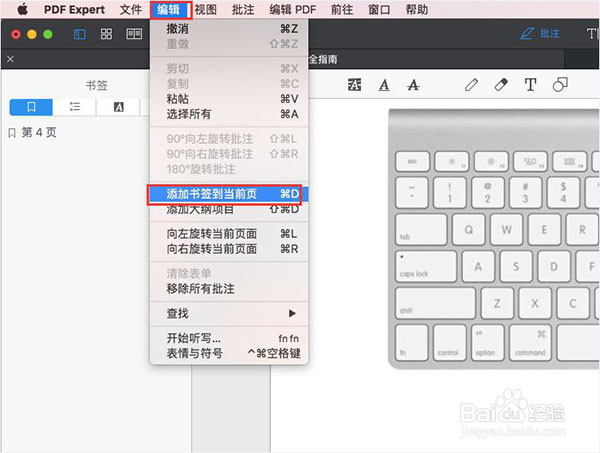The width and height of the screenshot is (600, 453).
Task: Select the eraser tool
Action: pos(501,85)
